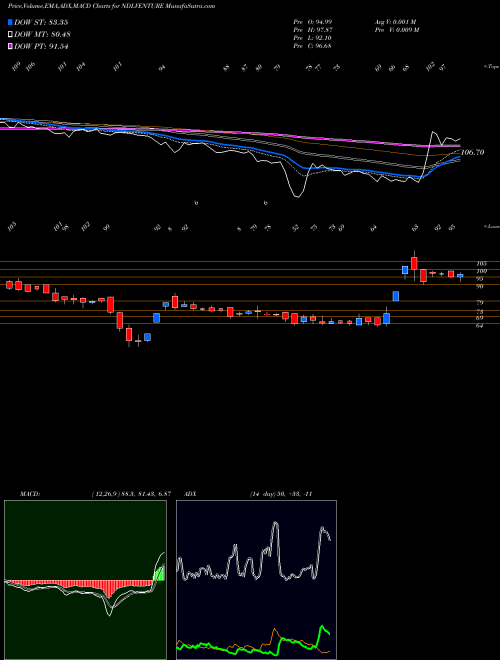This screenshot has height=660, width=500.
Task: Click the 105 price axis label
Action: point(481,263)
